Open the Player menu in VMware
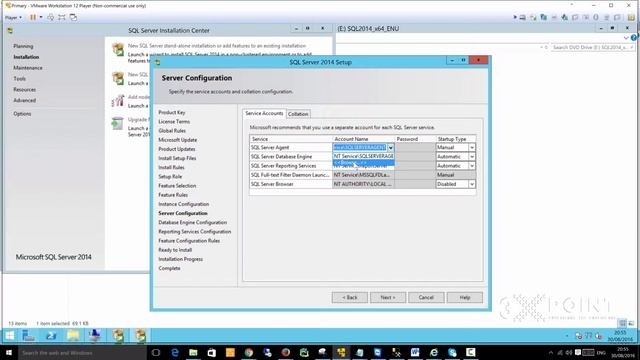This screenshot has width=640, height=360. point(13,18)
